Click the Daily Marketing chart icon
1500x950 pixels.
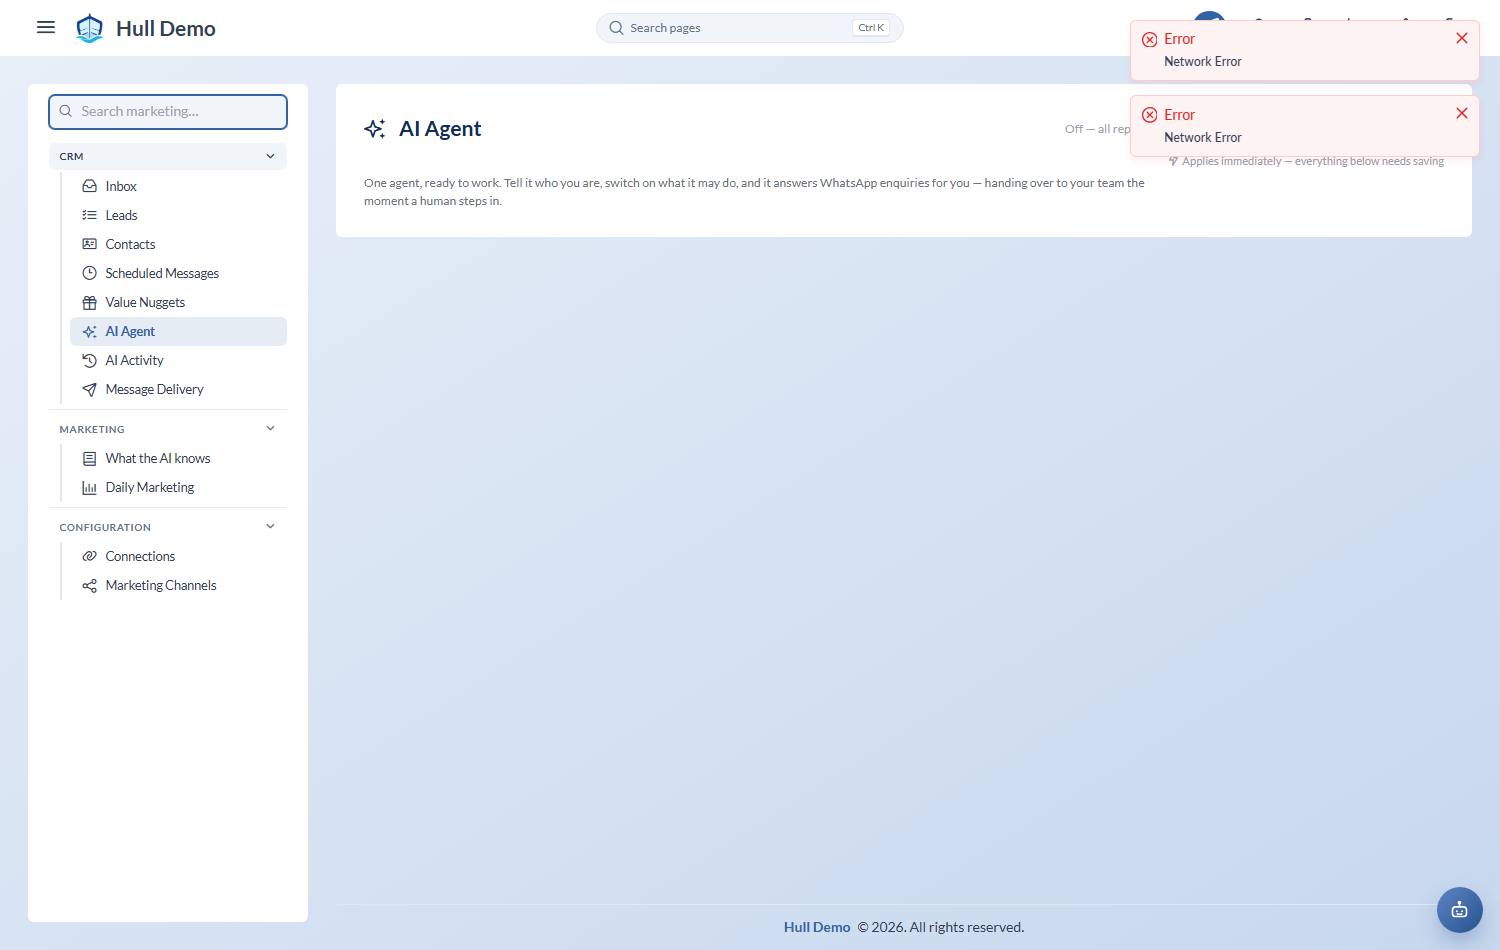coord(89,487)
